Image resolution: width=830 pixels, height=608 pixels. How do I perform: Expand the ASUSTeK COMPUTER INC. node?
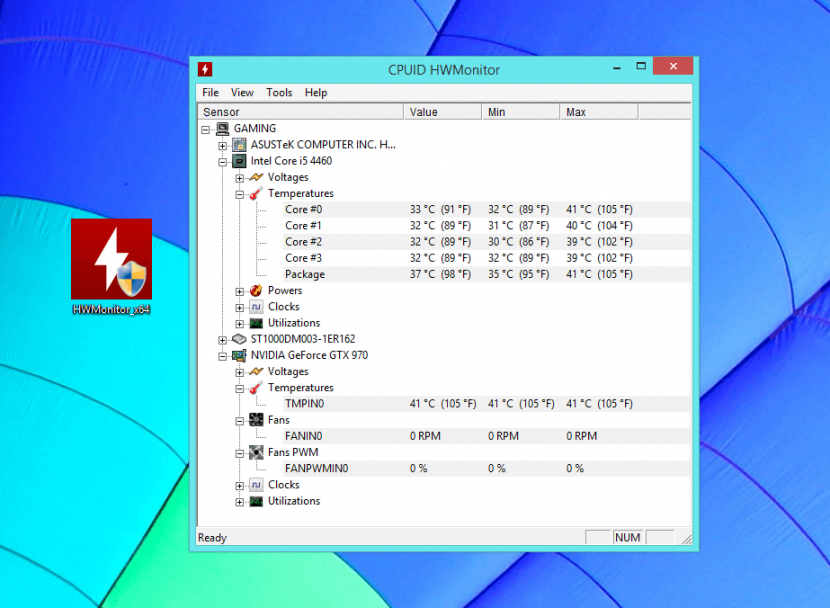223,146
